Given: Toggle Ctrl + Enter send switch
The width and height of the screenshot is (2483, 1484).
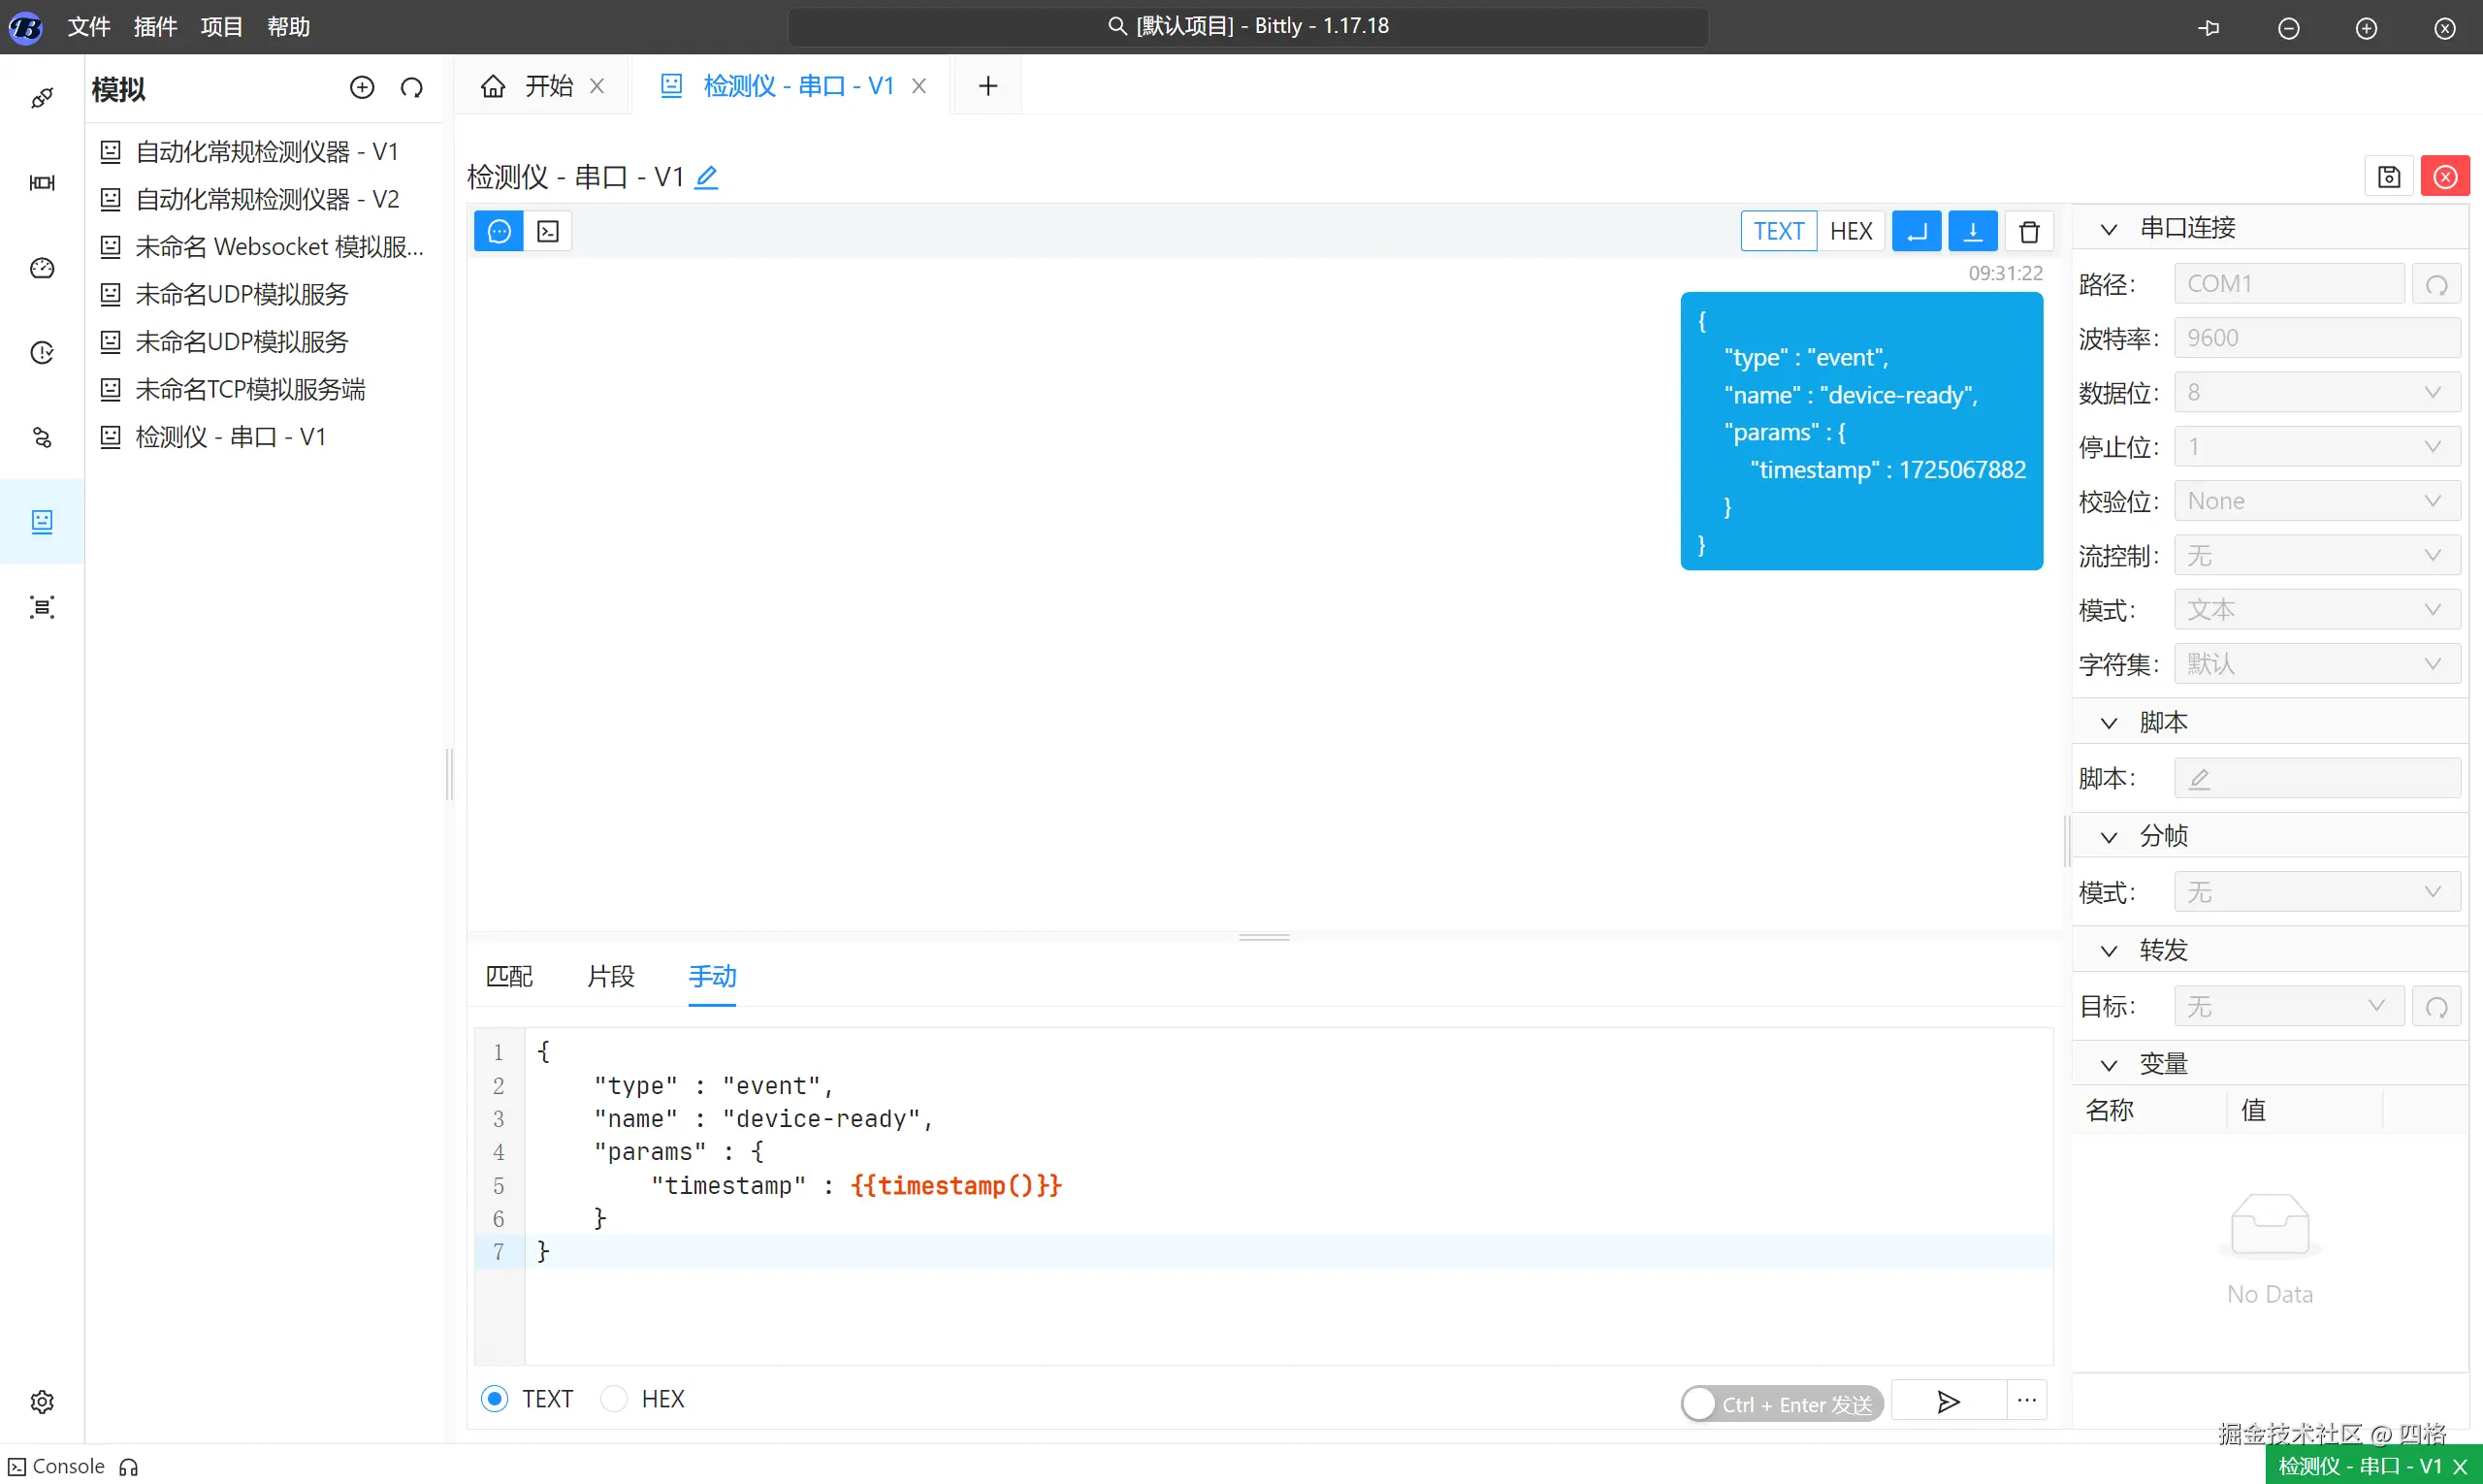Looking at the screenshot, I should tap(1782, 1403).
